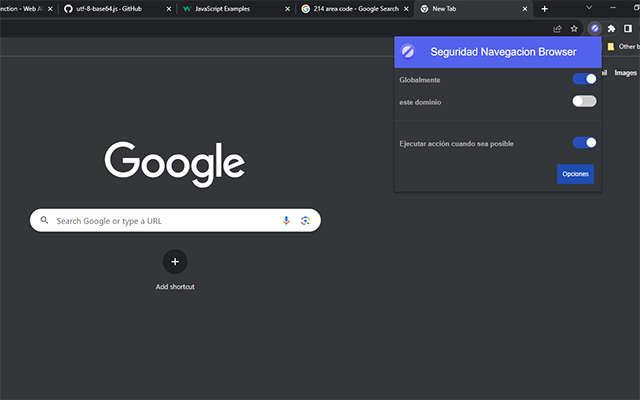Open the side panel icon
The height and width of the screenshot is (400, 640).
[x=628, y=29]
